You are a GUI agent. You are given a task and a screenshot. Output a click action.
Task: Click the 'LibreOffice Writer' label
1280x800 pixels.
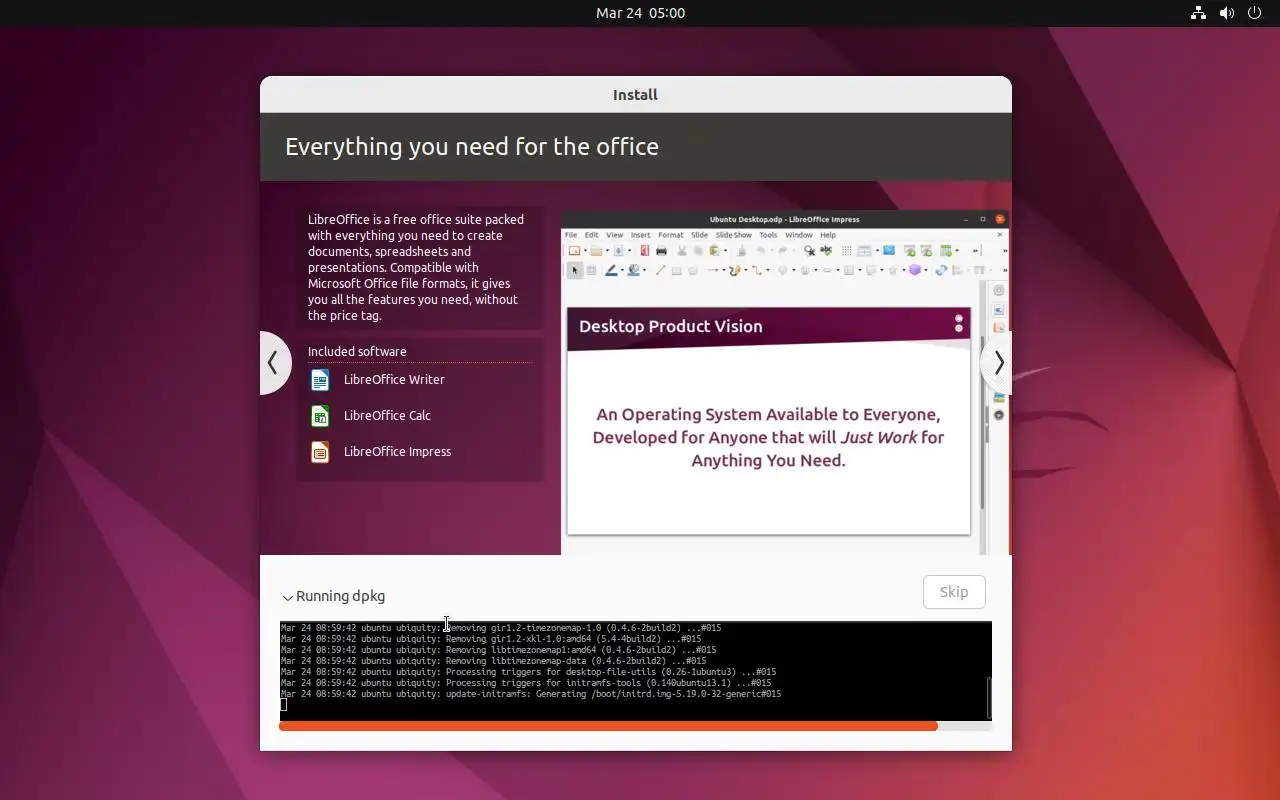coord(394,380)
